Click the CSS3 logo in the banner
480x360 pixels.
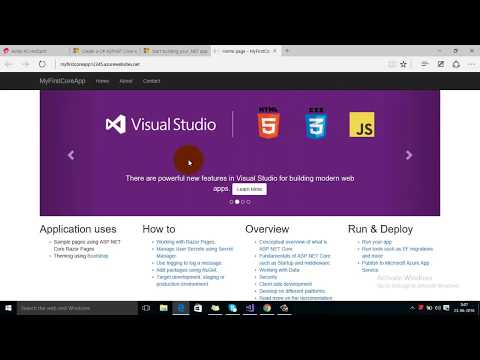coord(316,123)
